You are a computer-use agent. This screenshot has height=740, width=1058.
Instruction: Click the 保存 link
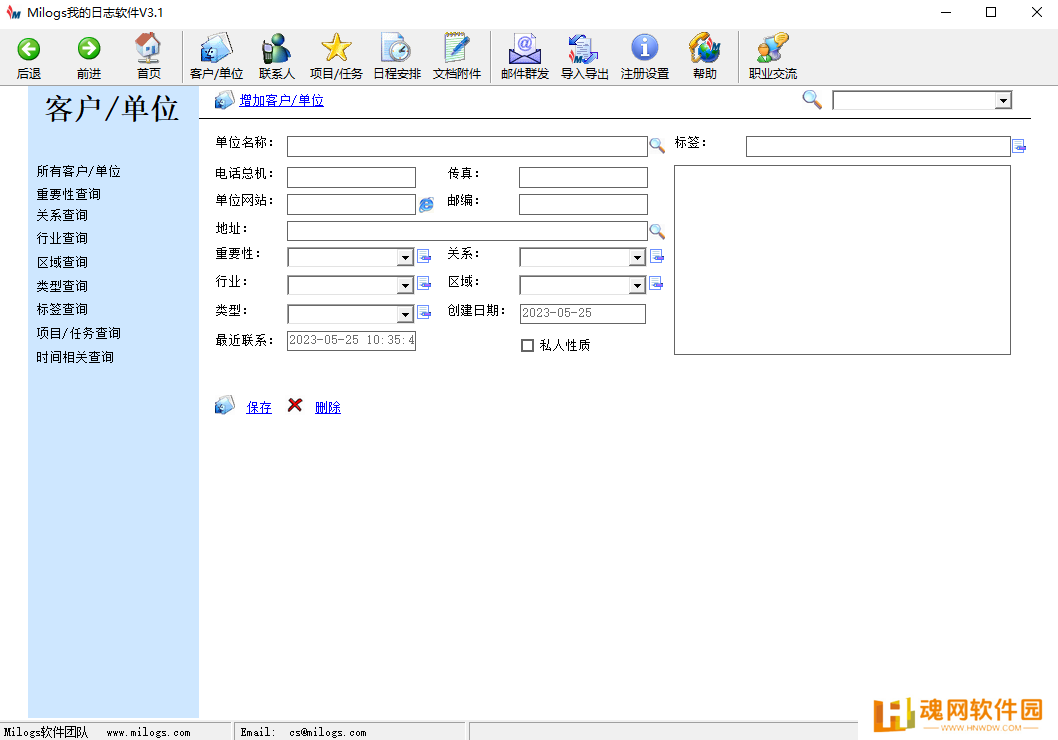(x=259, y=407)
